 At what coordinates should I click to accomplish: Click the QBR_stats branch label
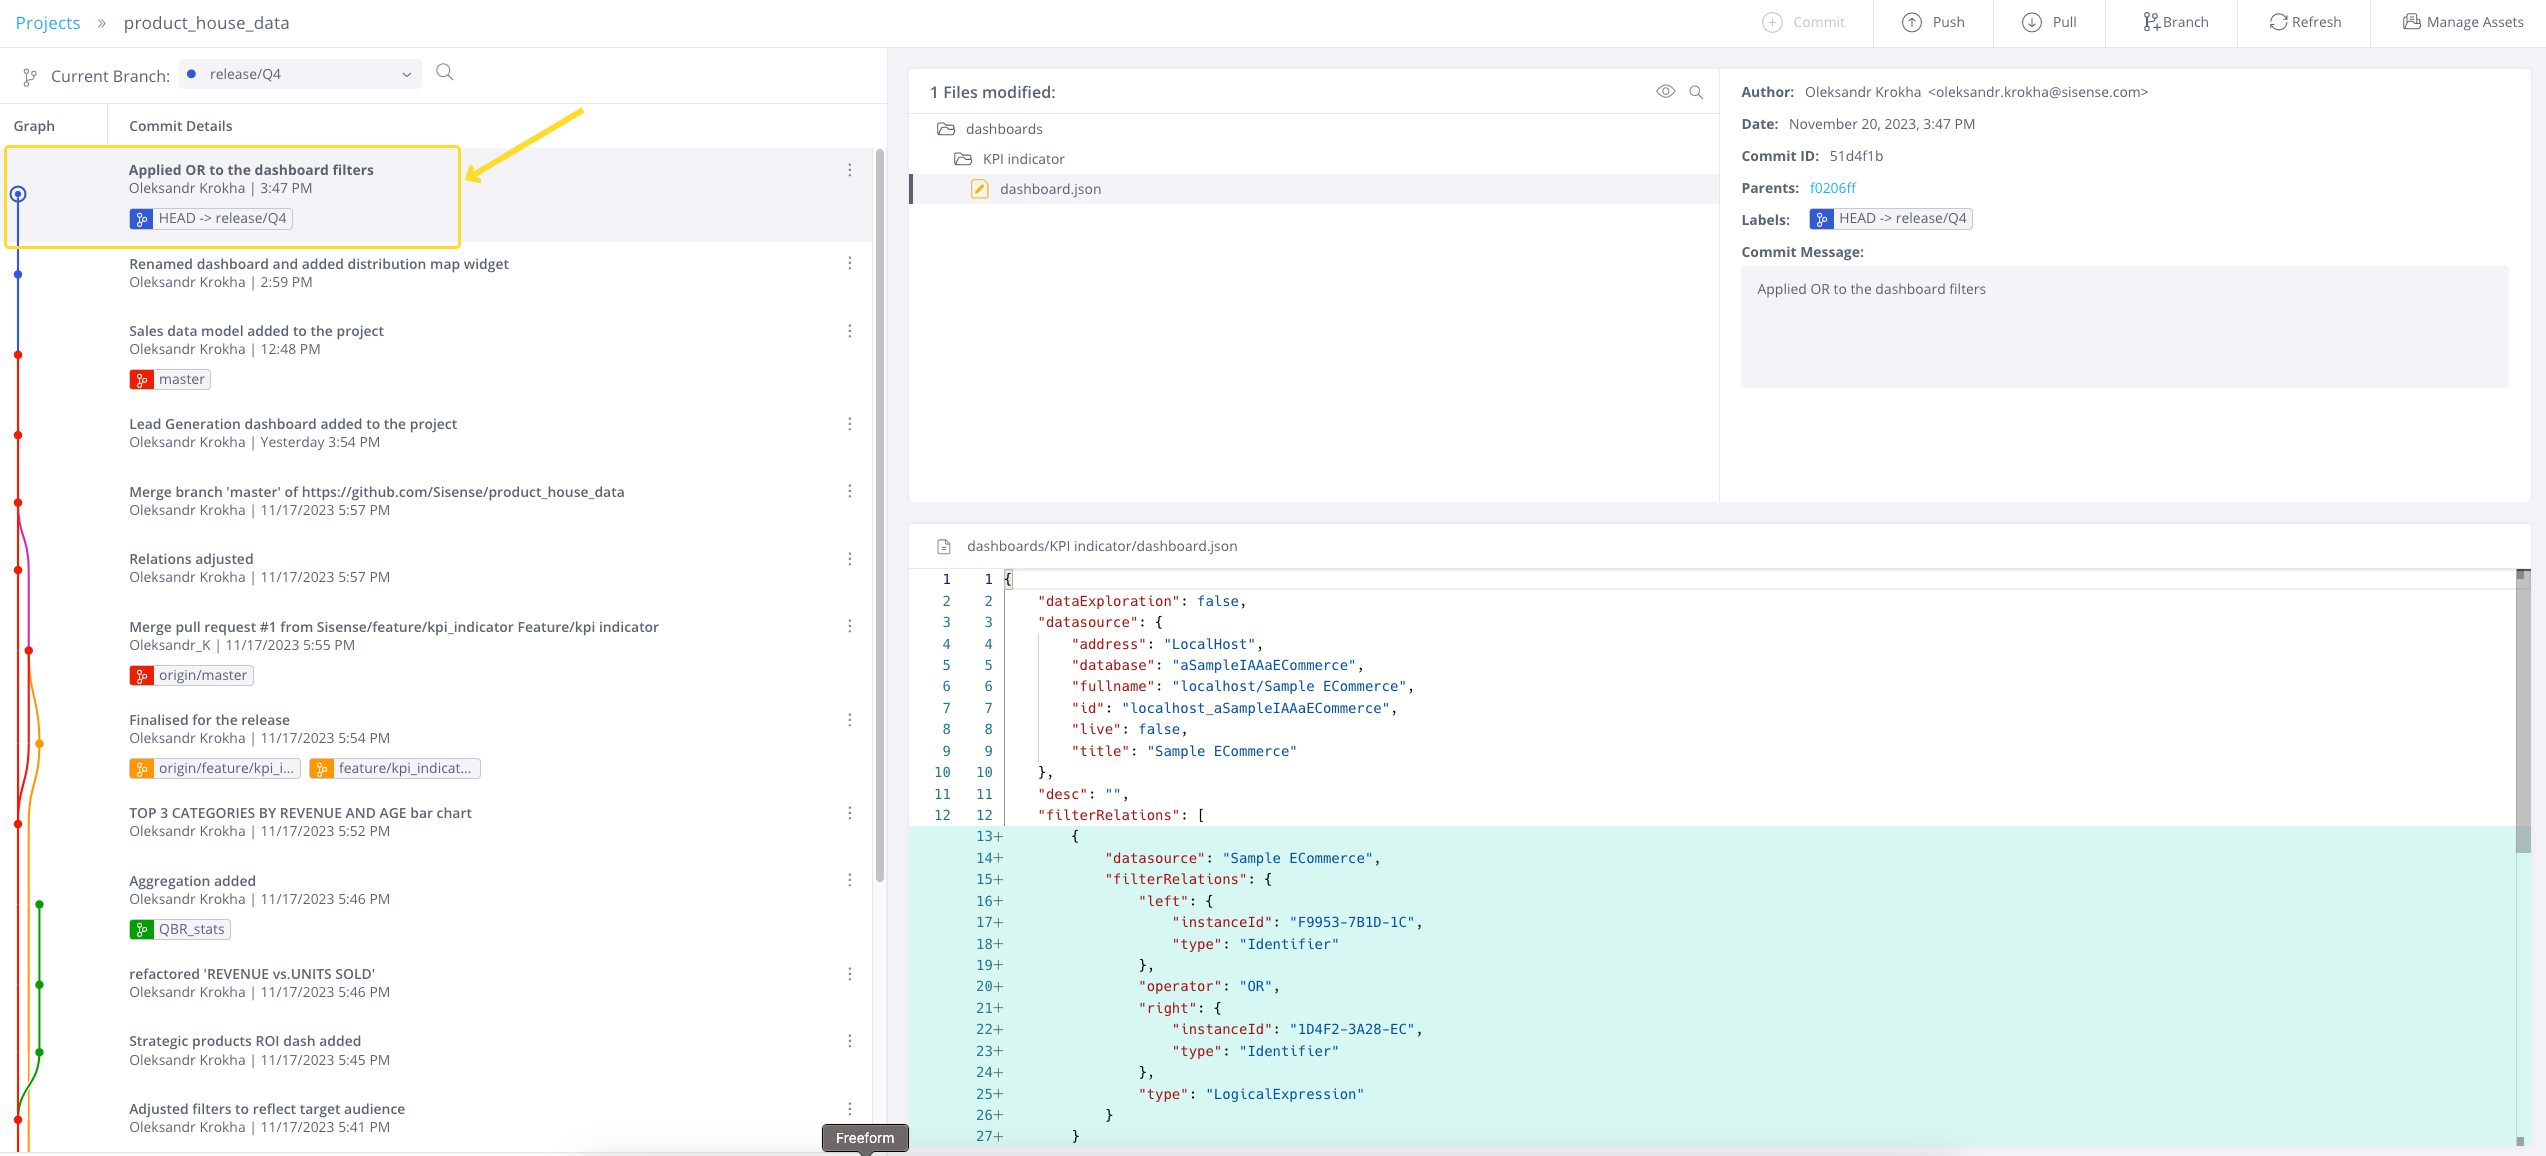click(x=180, y=929)
